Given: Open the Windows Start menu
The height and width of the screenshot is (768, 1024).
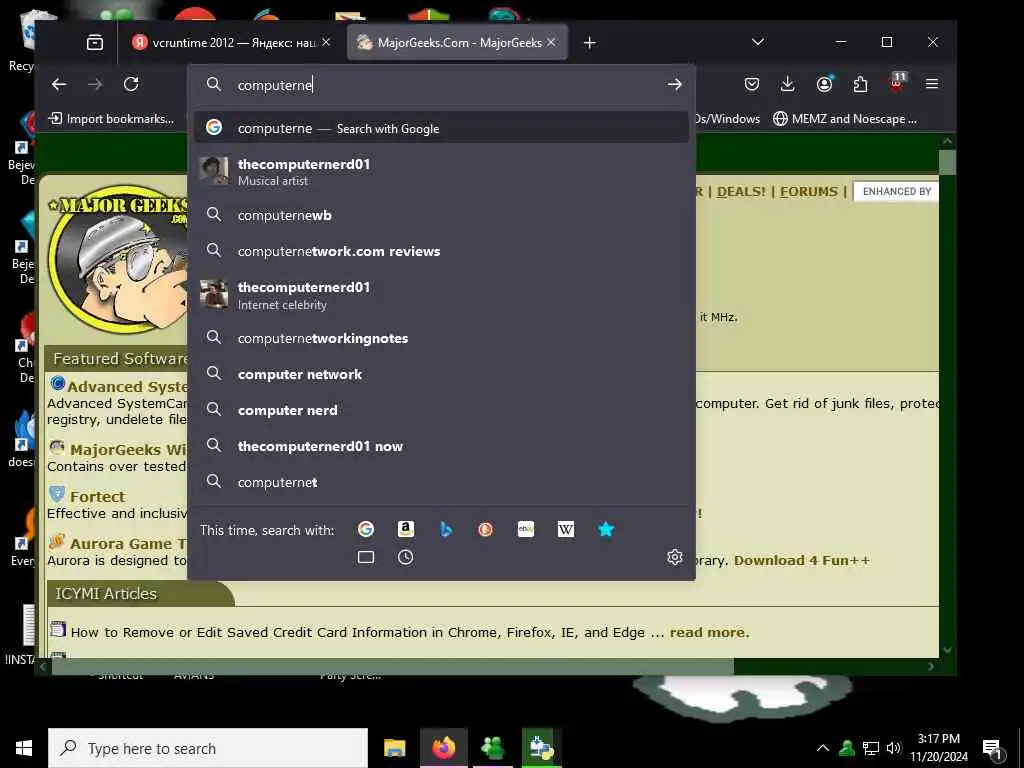Looking at the screenshot, I should 24,748.
